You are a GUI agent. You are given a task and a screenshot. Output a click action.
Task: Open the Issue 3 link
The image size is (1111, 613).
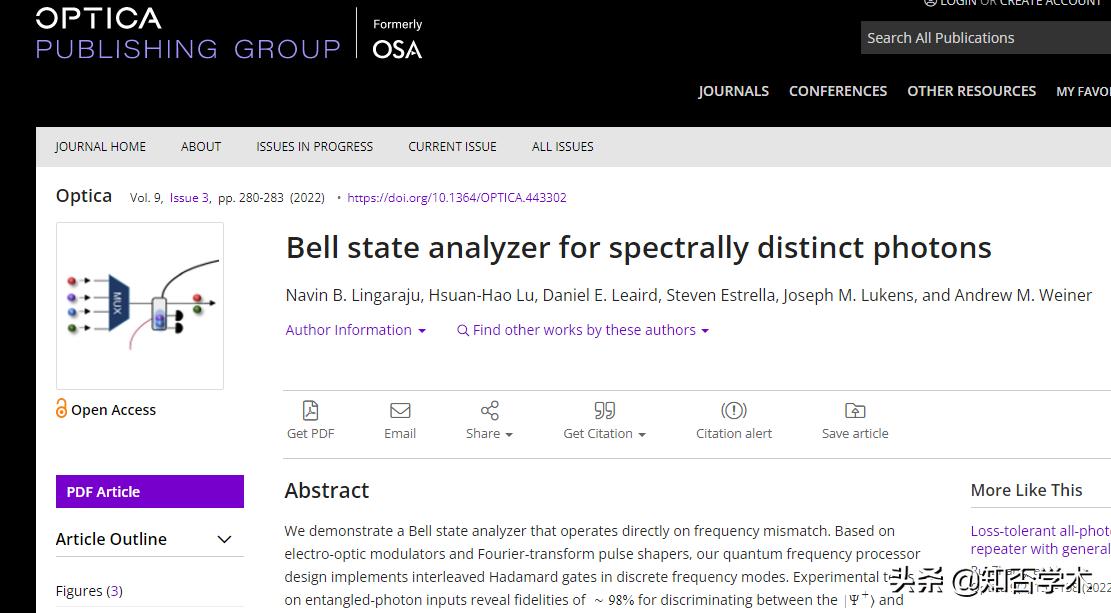click(x=189, y=198)
